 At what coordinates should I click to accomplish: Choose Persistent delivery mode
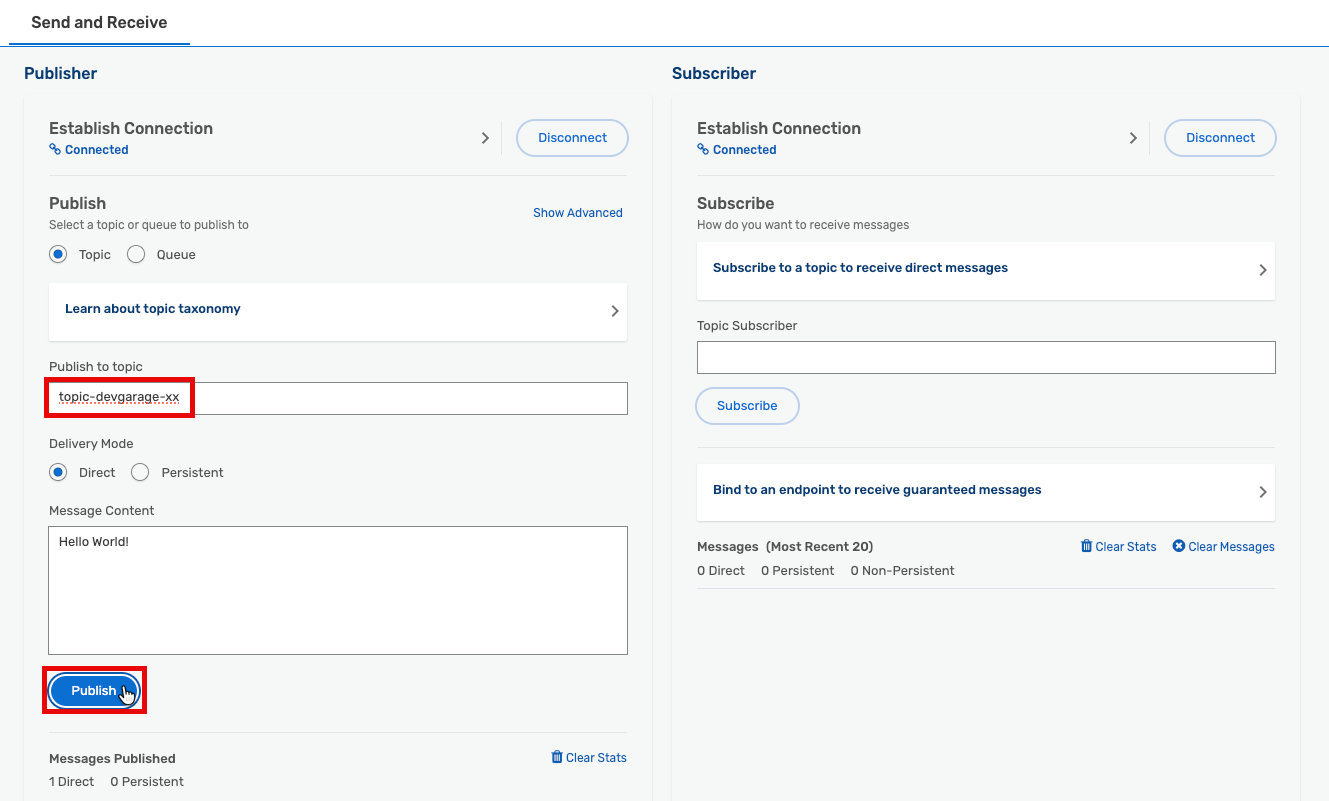140,472
